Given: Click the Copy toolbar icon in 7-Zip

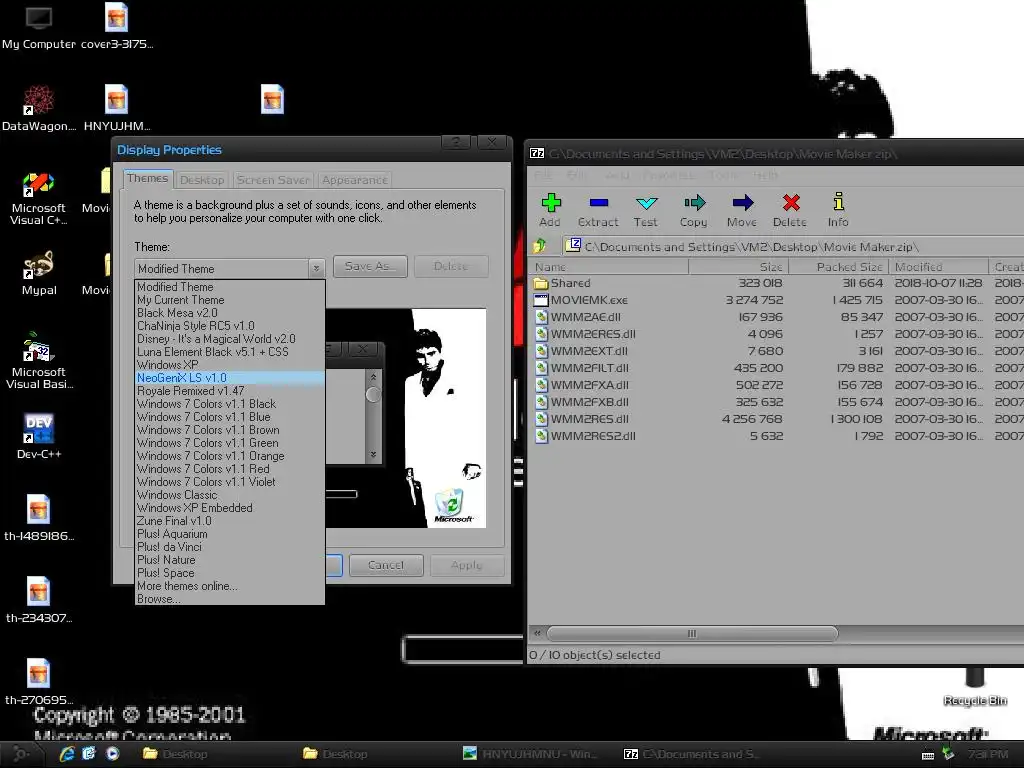Looking at the screenshot, I should 694,203.
